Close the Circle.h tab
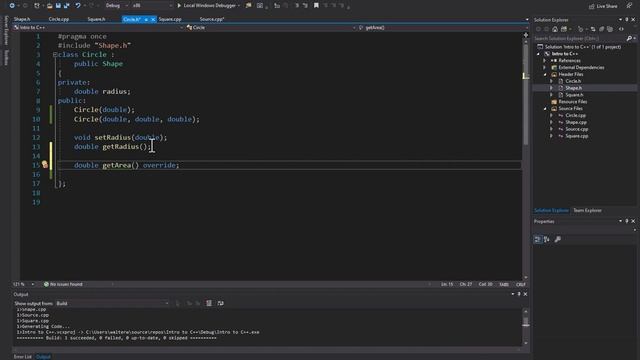Screen dimensions: 640x360 click(x=153, y=19)
